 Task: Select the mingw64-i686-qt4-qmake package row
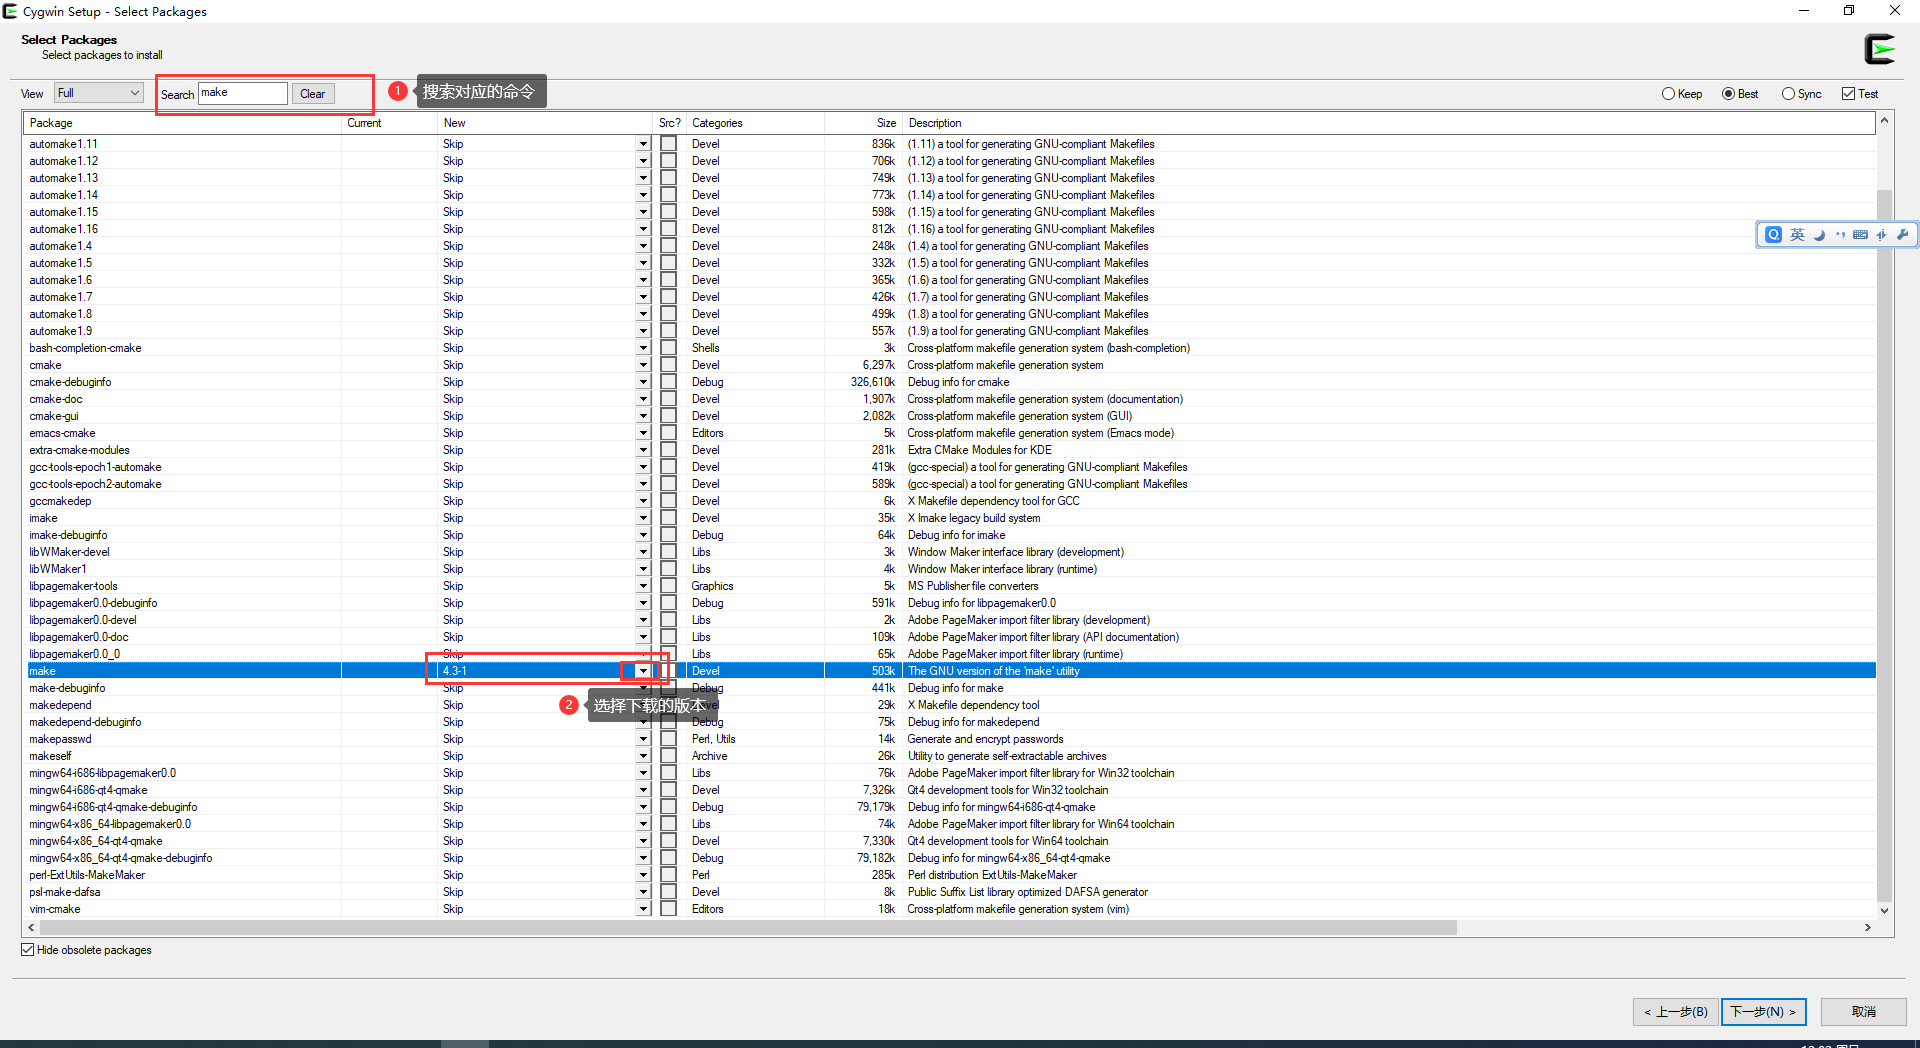click(x=950, y=790)
